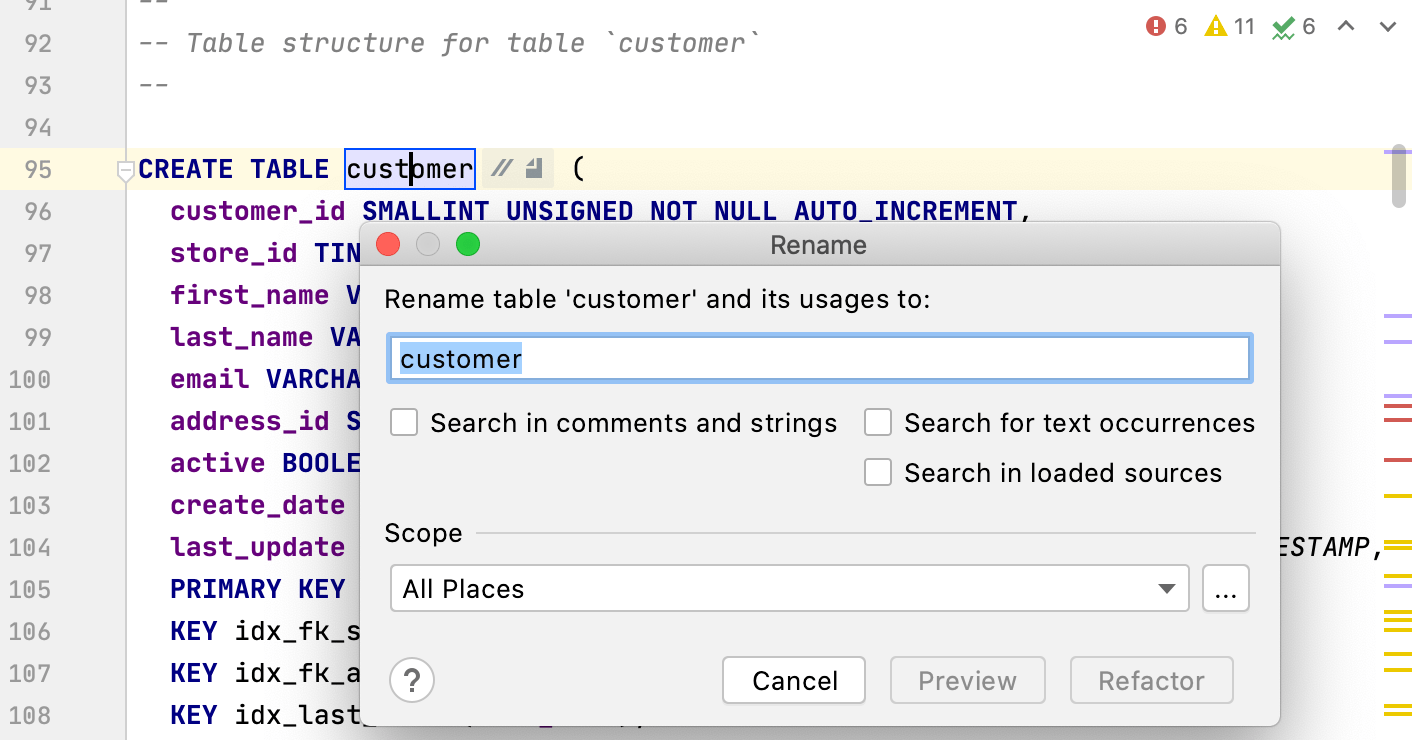Cancel the rename dialog
Image resolution: width=1412 pixels, height=740 pixels.
(x=793, y=680)
